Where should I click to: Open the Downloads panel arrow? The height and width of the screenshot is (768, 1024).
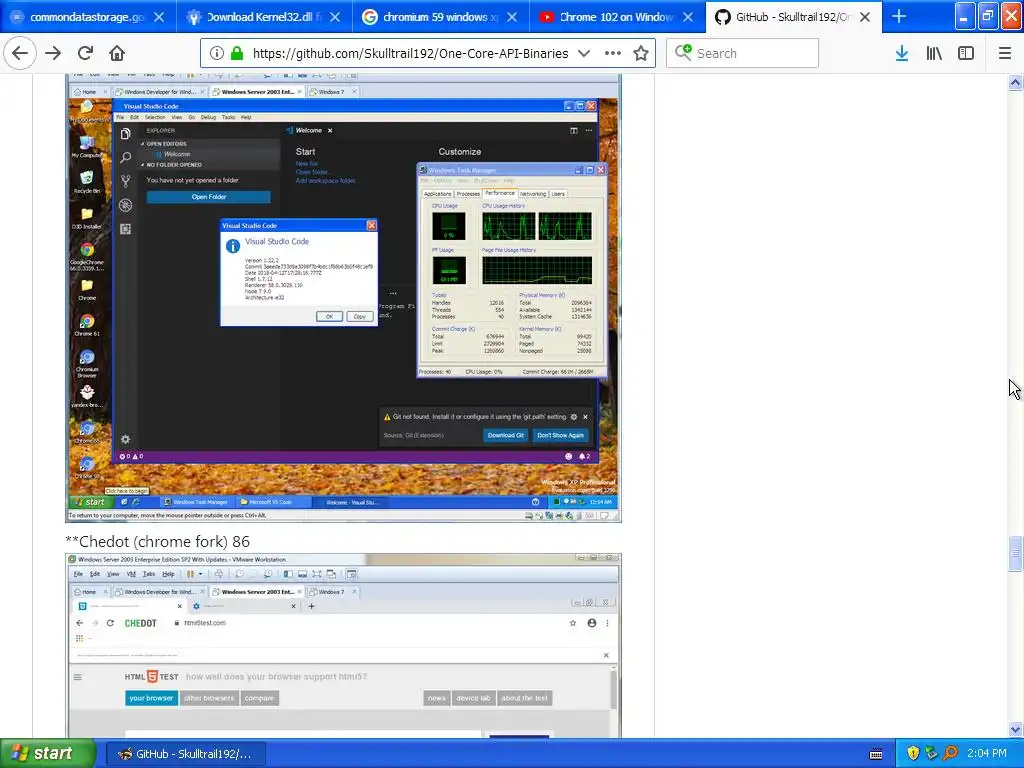click(x=902, y=54)
